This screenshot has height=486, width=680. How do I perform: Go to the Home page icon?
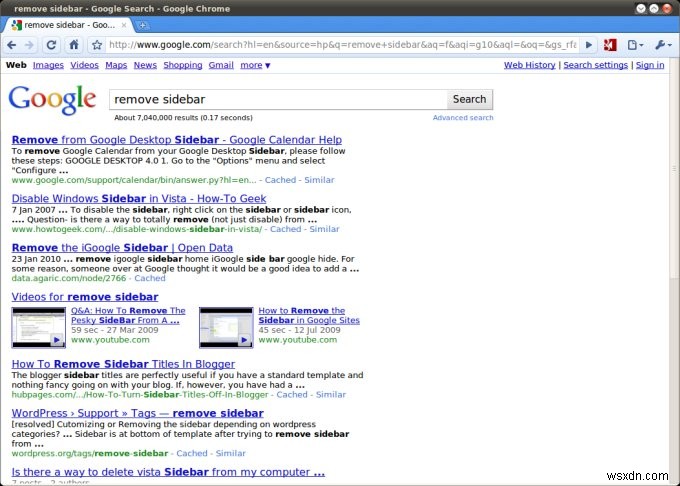click(74, 45)
